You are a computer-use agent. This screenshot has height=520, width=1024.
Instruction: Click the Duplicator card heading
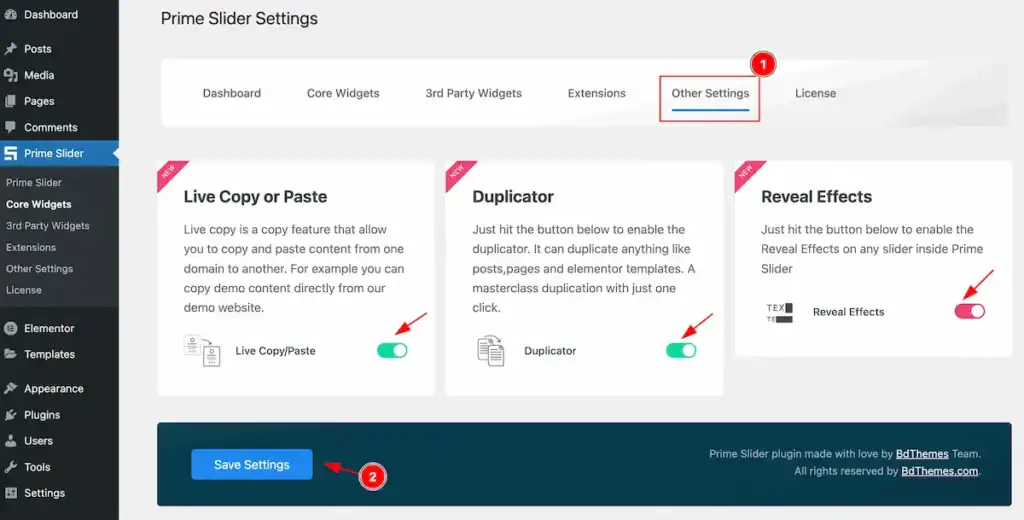pos(513,197)
